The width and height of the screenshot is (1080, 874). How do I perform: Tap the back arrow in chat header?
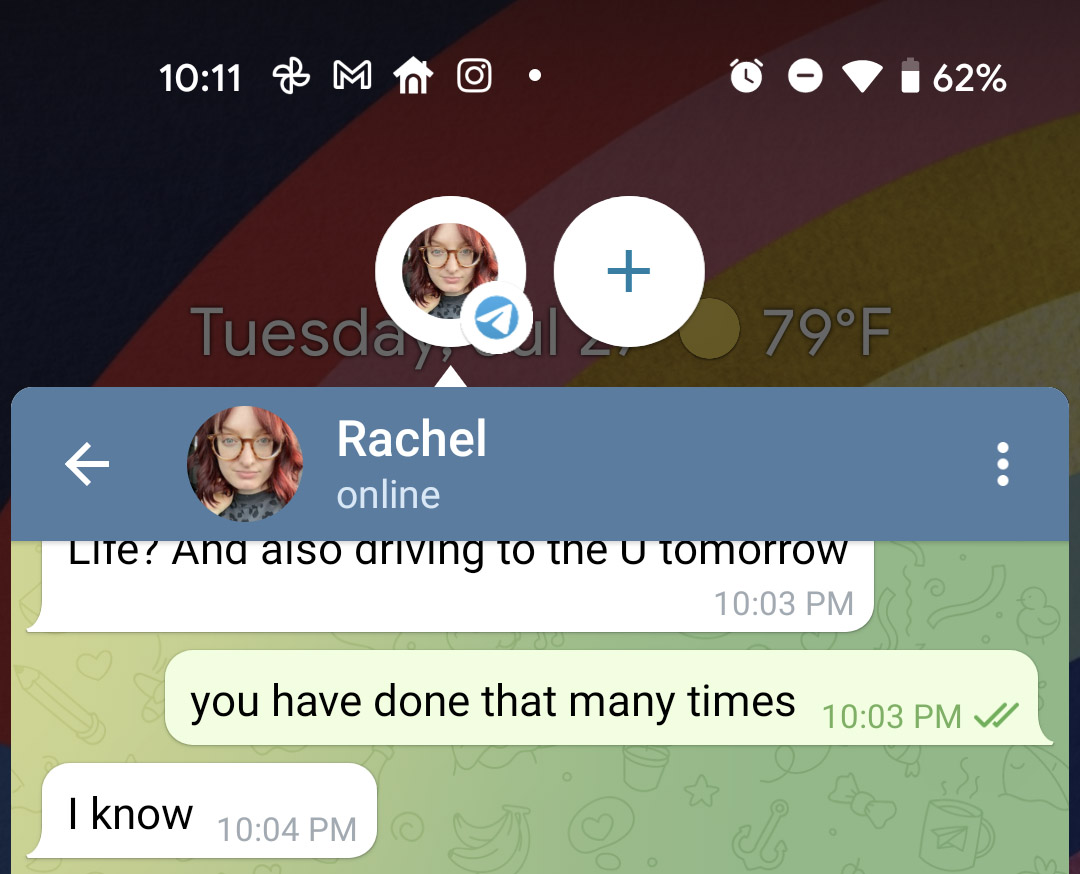coord(87,464)
